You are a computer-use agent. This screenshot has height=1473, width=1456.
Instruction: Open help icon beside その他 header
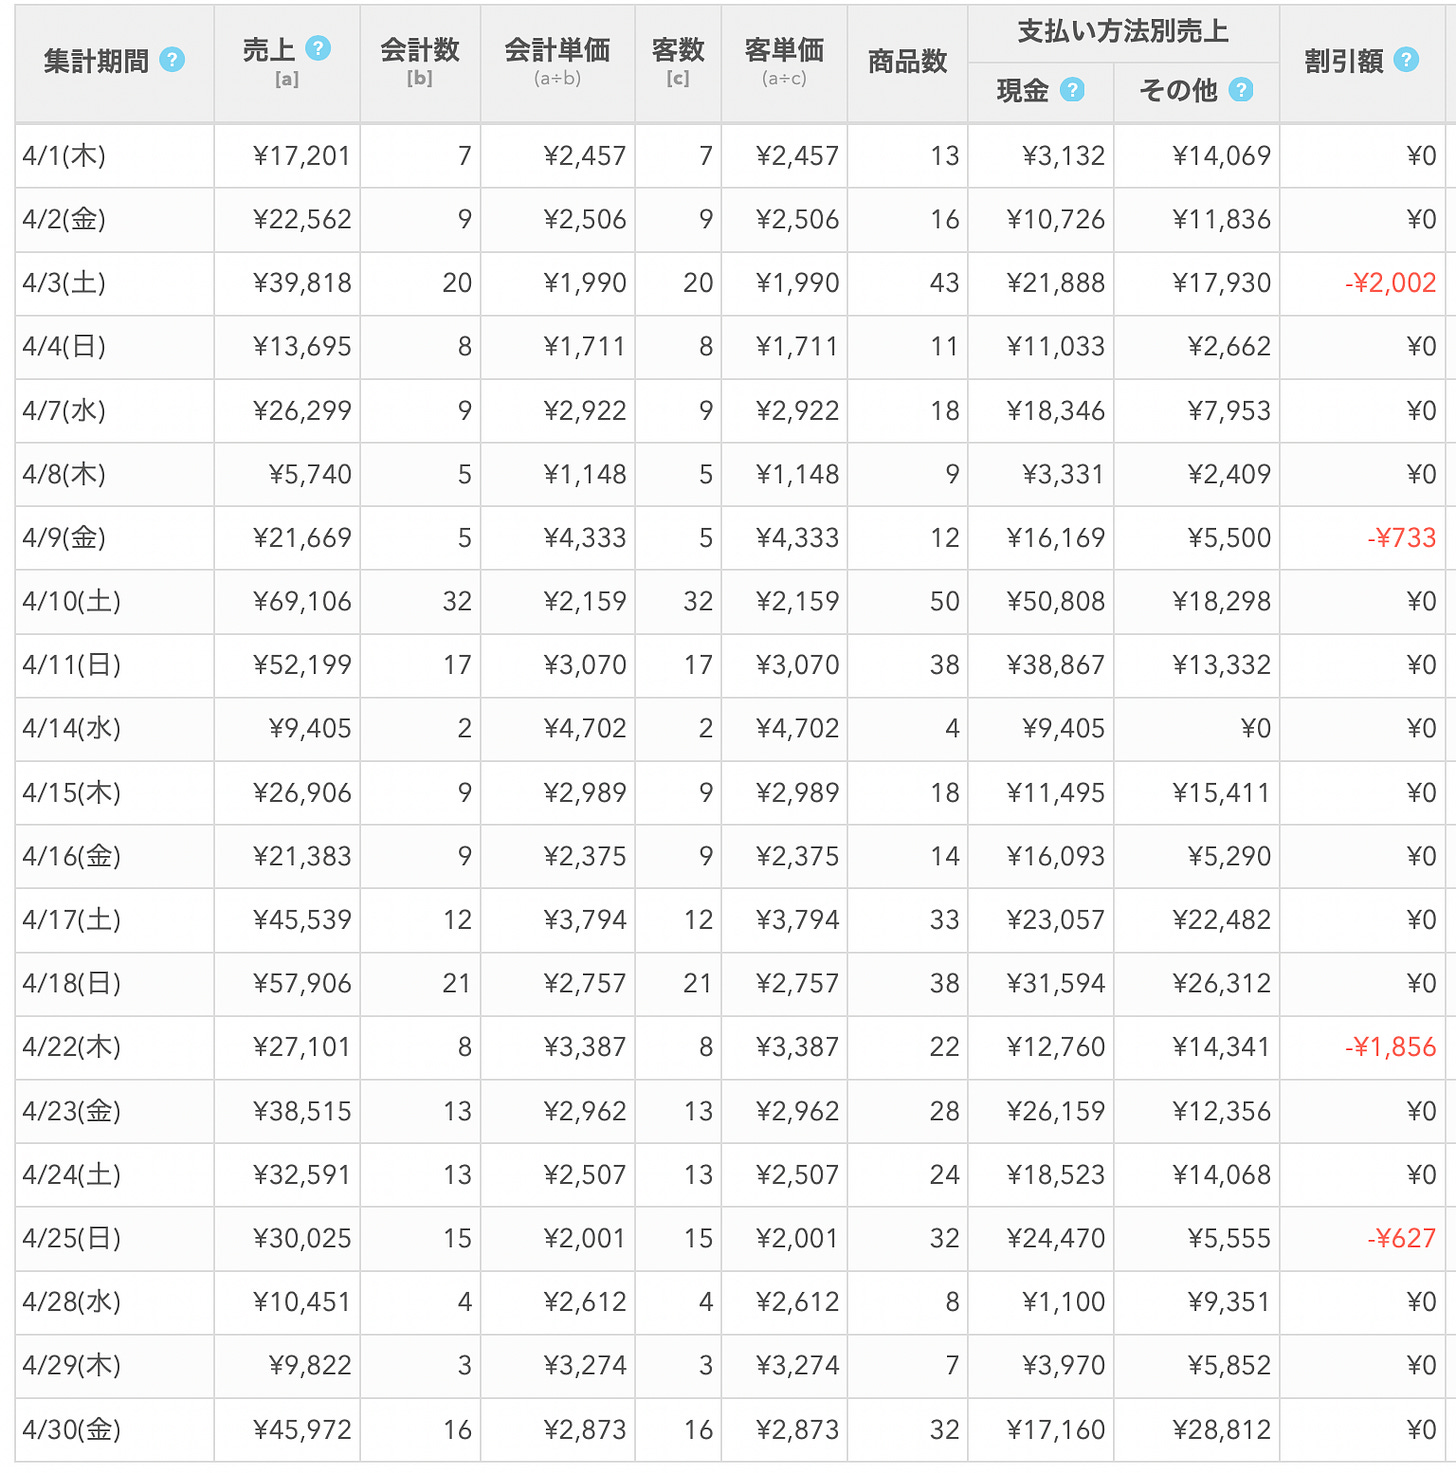tap(1241, 90)
